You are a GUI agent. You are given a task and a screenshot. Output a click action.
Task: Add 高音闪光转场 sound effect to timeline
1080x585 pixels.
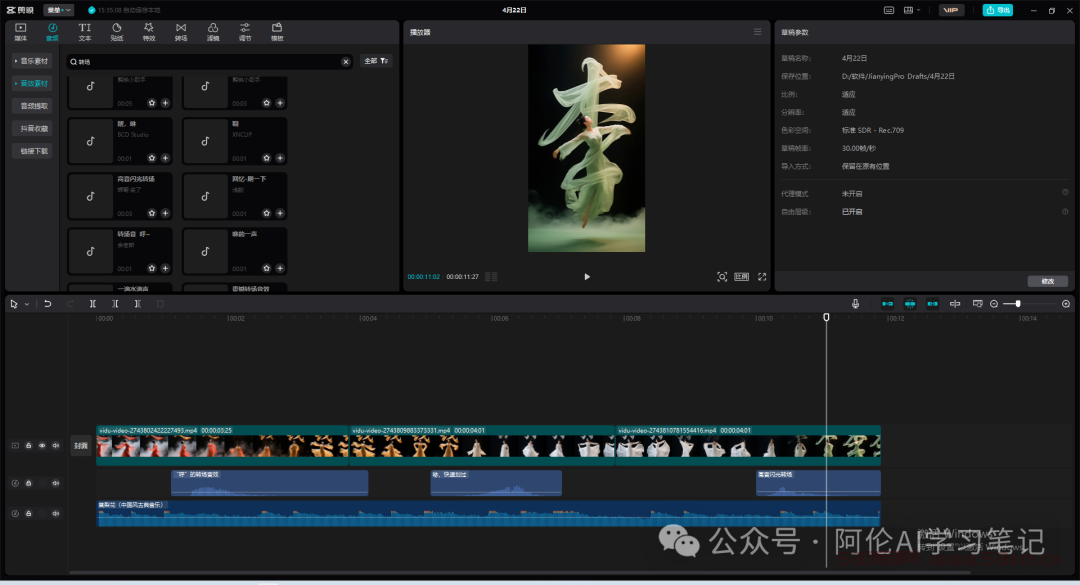point(165,213)
